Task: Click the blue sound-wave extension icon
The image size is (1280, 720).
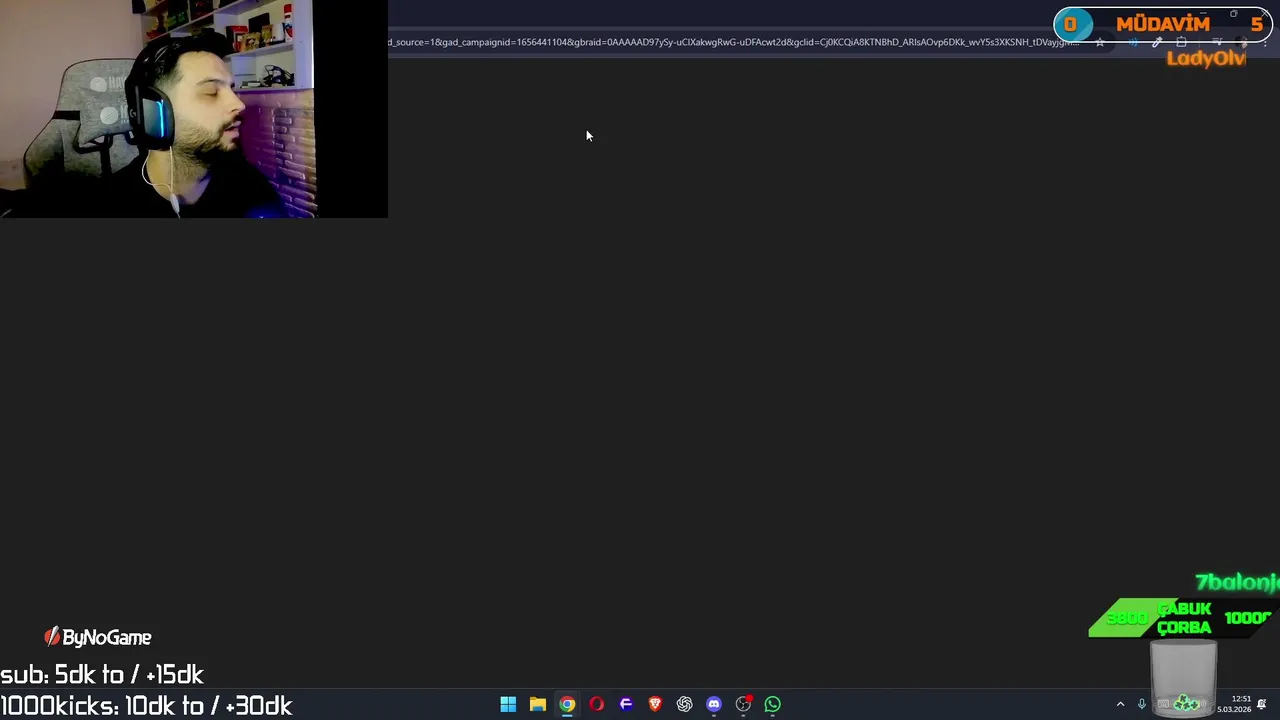Action: point(1133,42)
